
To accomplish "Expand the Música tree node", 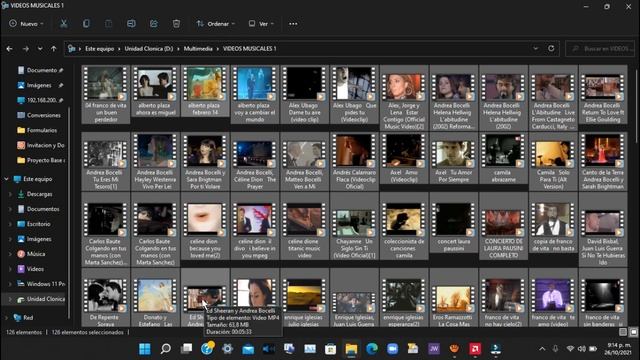I will point(11,254).
